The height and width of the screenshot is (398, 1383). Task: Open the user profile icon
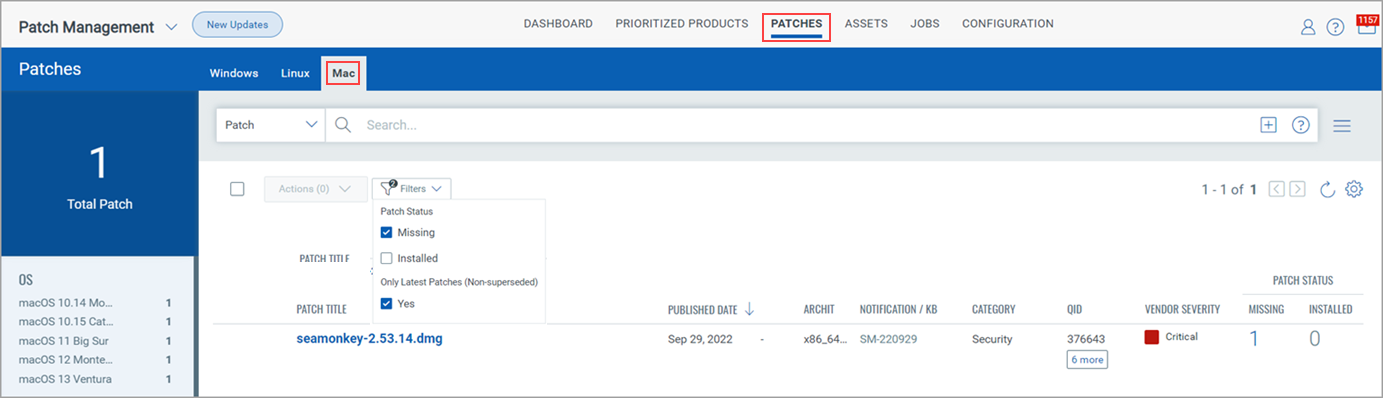(x=1308, y=27)
